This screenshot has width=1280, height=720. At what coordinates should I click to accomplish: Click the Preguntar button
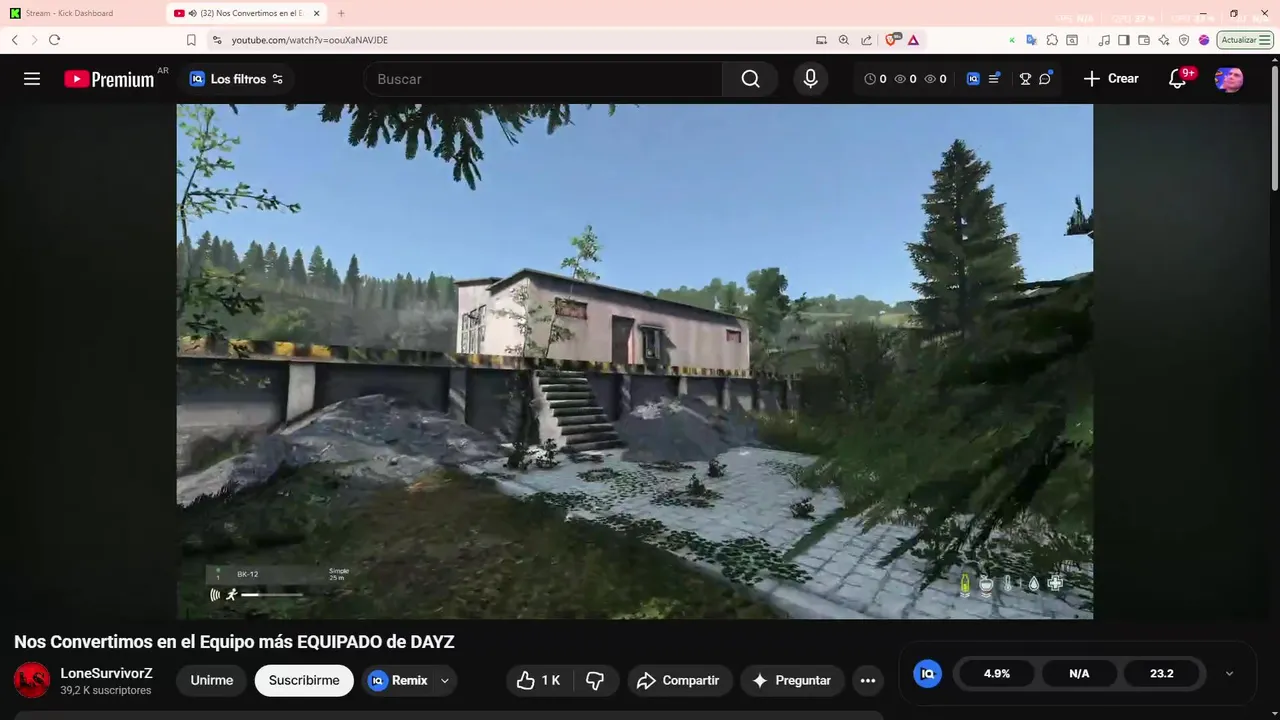click(792, 680)
